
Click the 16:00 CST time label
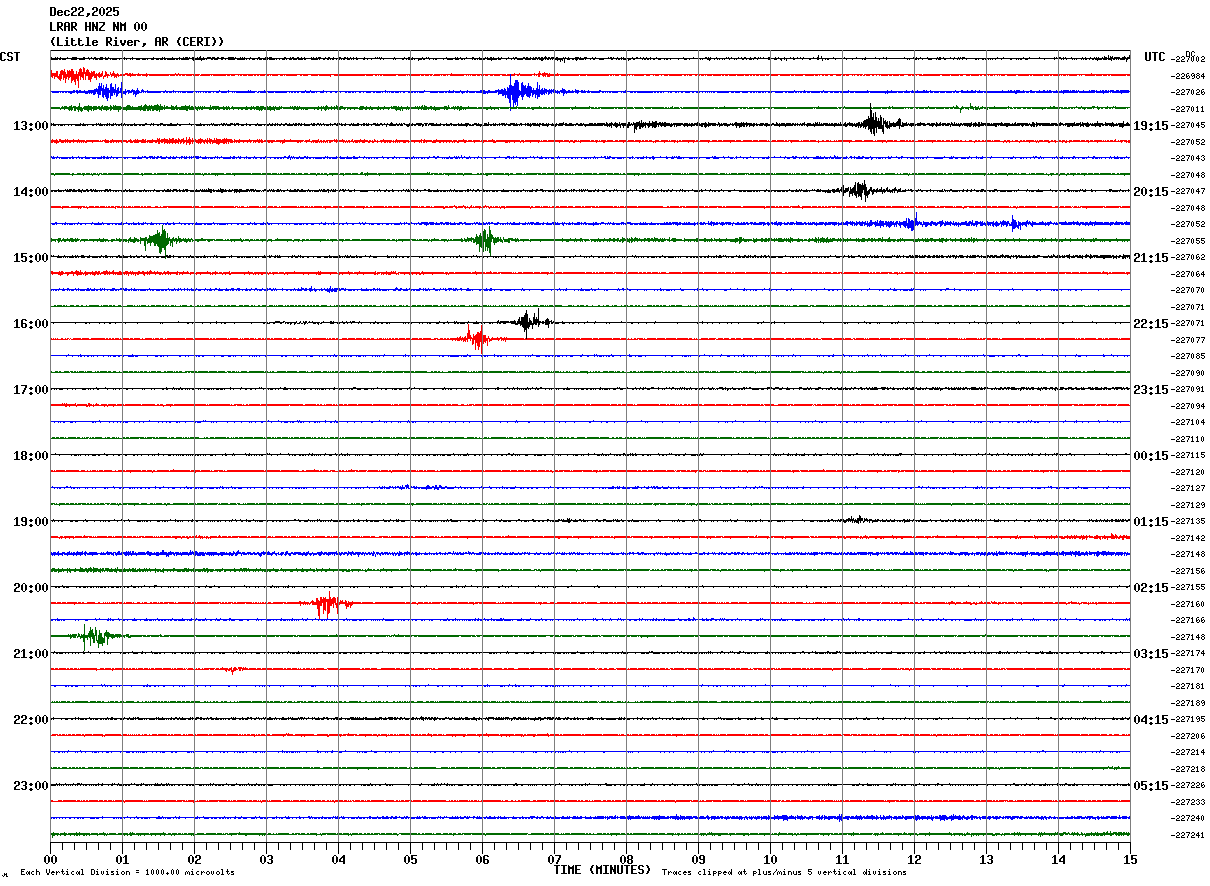tap(30, 324)
